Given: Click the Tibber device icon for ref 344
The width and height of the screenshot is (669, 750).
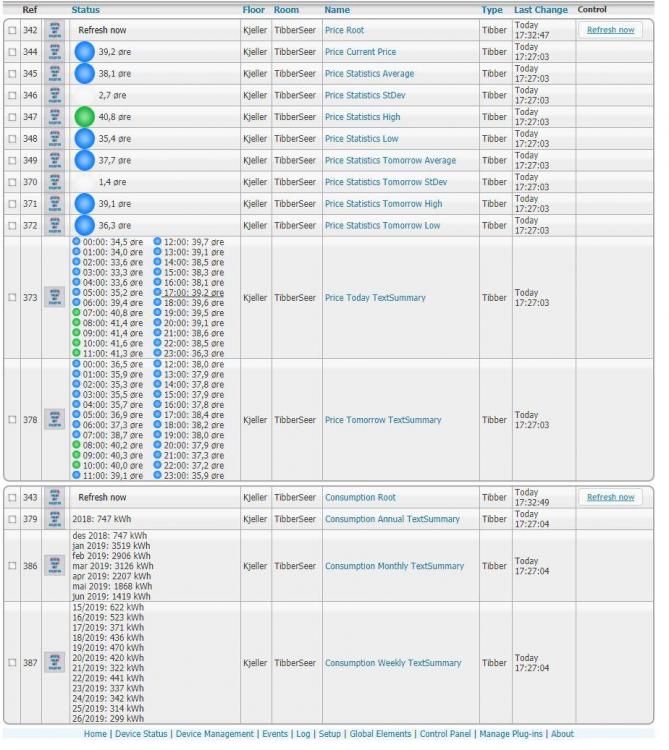Looking at the screenshot, I should (x=55, y=52).
